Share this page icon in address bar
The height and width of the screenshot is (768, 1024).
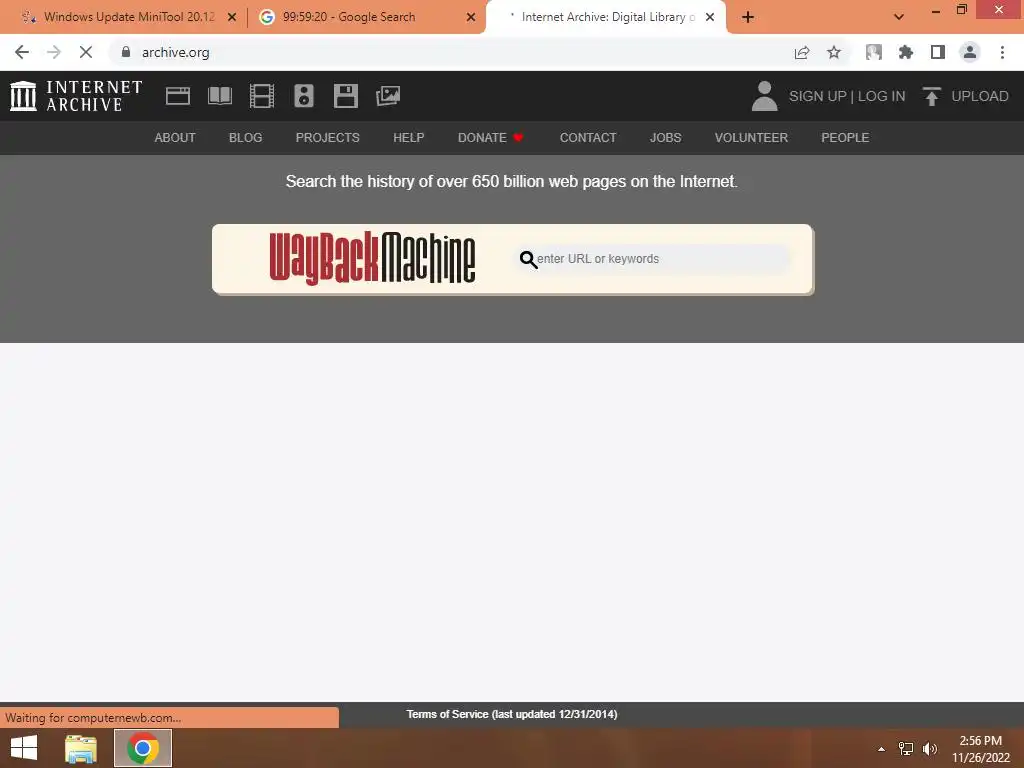coord(802,52)
